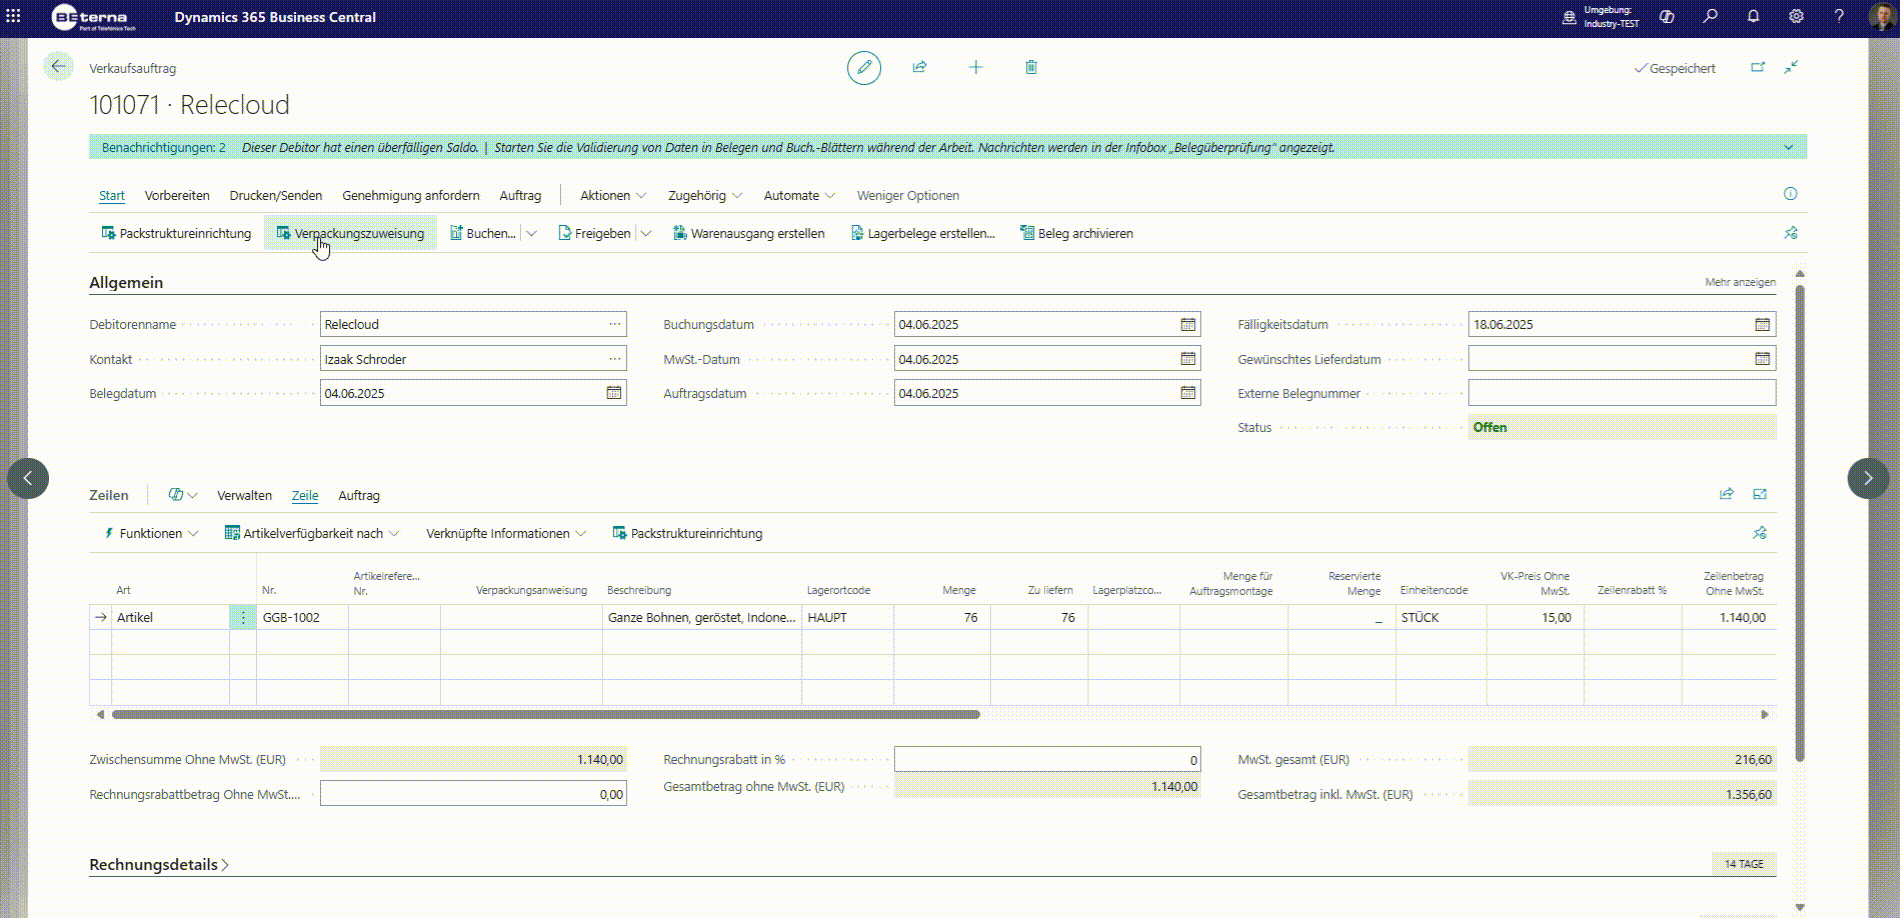Viewport: 1900px width, 918px height.
Task: Open the arrow next to Freigeben
Action: point(646,233)
